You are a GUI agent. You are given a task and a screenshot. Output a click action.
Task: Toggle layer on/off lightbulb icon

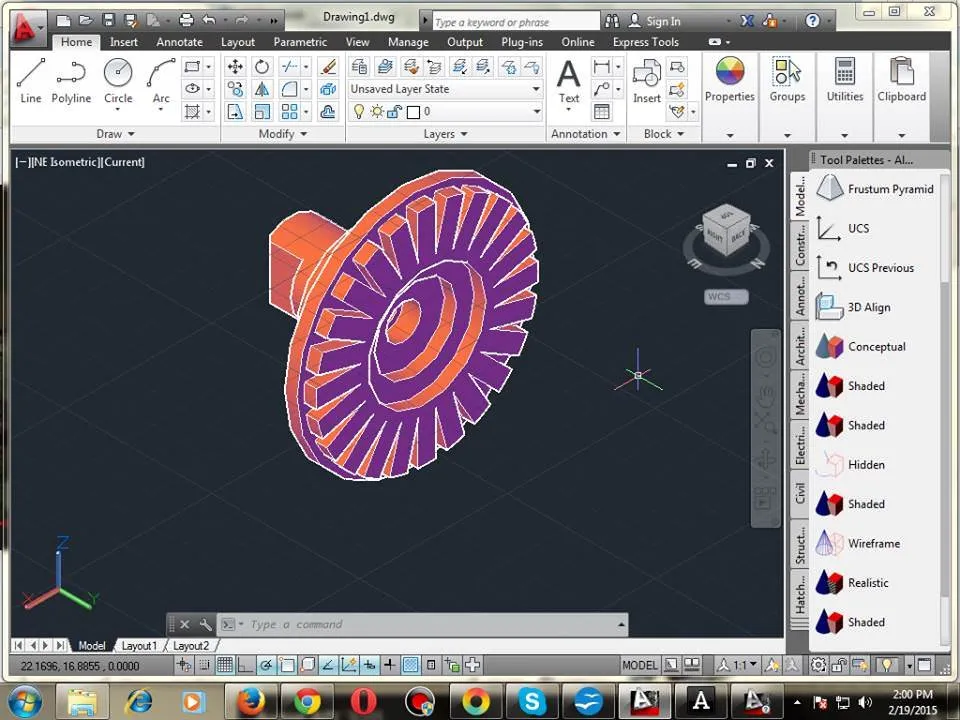pyautogui.click(x=359, y=111)
